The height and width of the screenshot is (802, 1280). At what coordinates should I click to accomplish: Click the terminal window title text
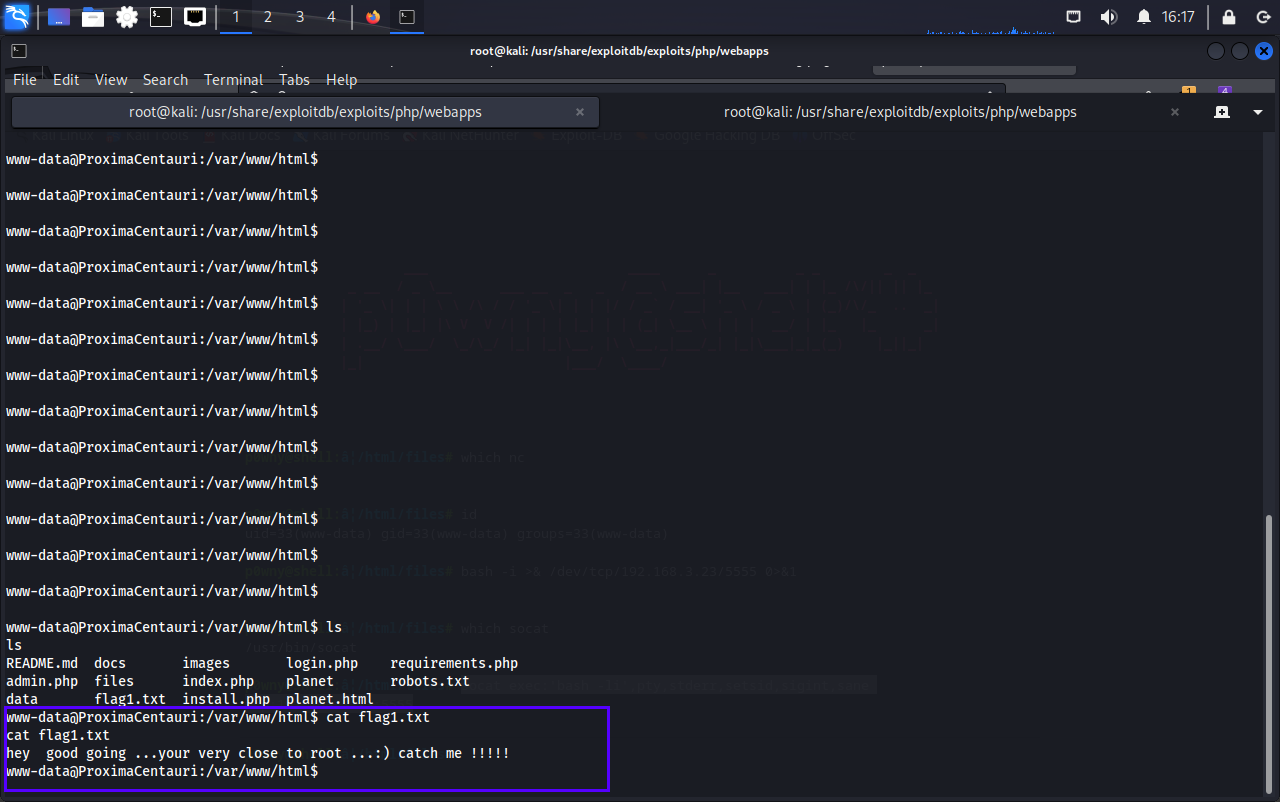pyautogui.click(x=619, y=51)
